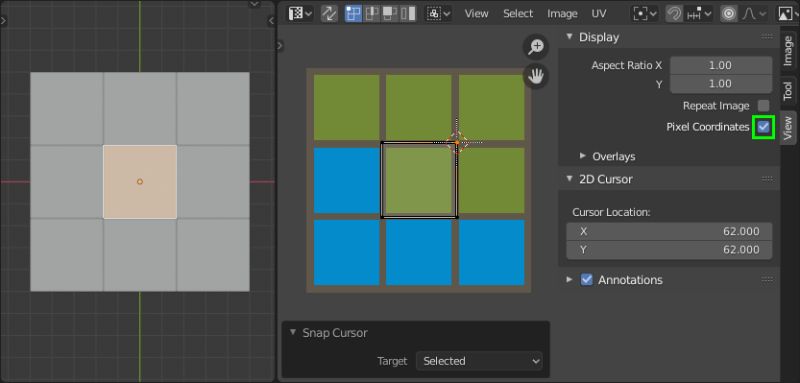Click the selected center UV face

click(x=419, y=180)
